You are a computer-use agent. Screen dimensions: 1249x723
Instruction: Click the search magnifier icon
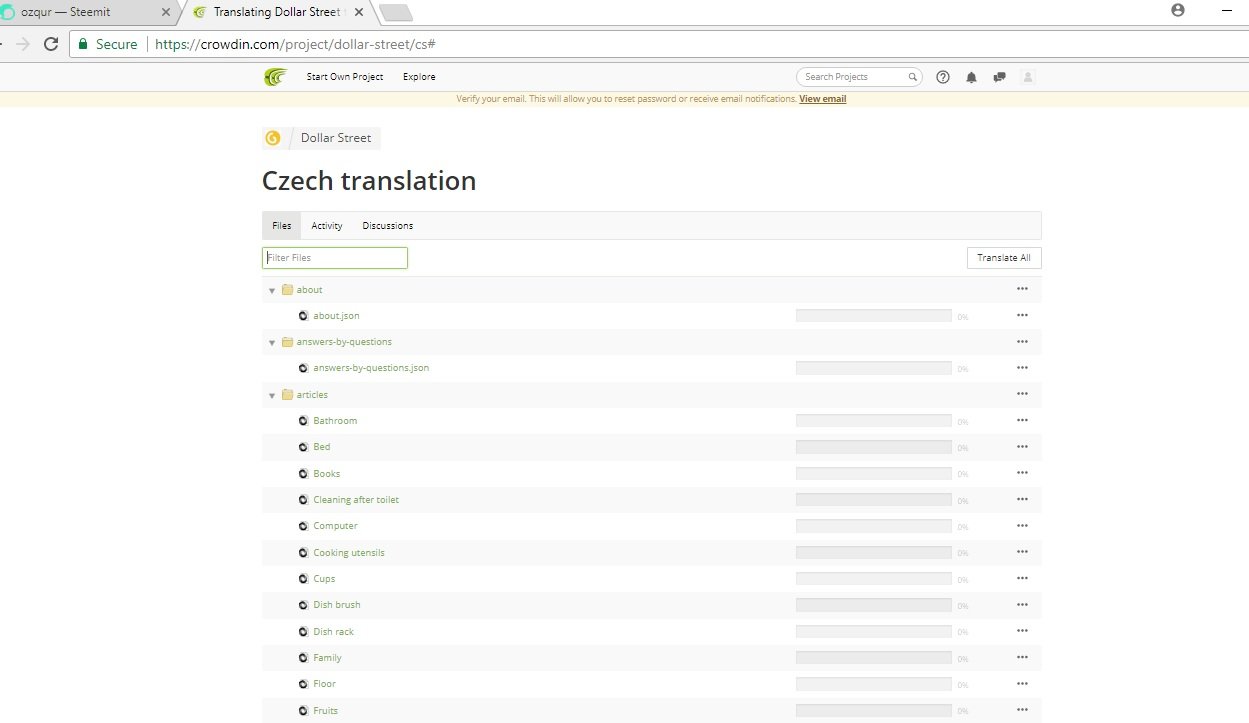coord(913,77)
